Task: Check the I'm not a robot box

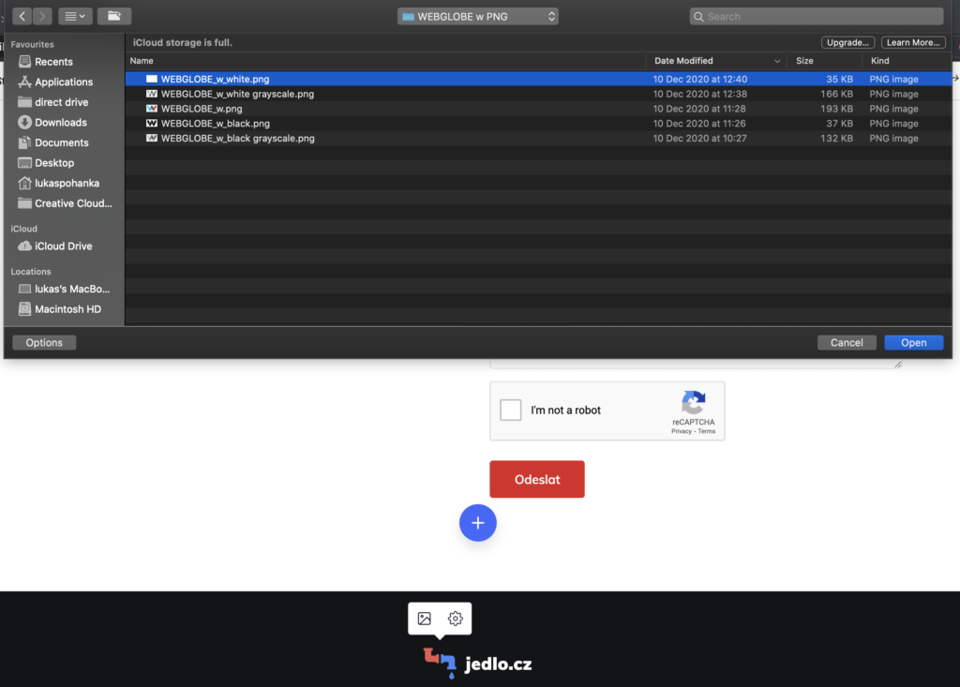Action: (x=511, y=410)
